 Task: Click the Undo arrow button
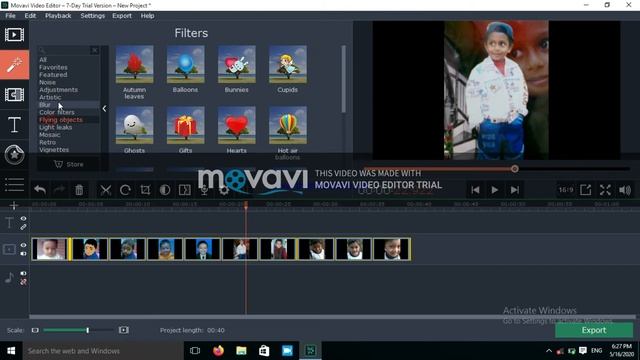pos(40,190)
